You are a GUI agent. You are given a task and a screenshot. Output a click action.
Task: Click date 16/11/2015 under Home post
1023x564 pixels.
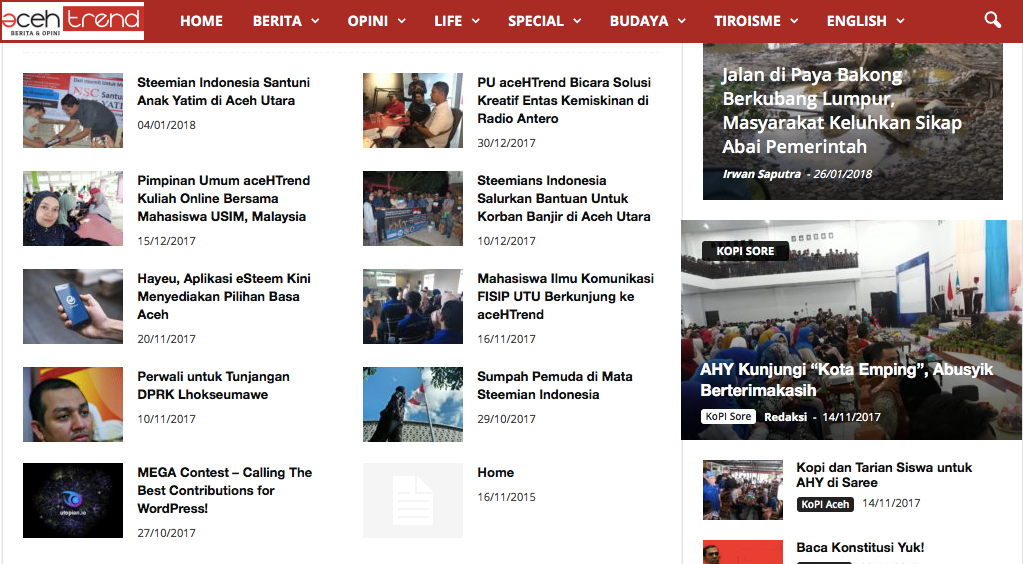click(506, 497)
